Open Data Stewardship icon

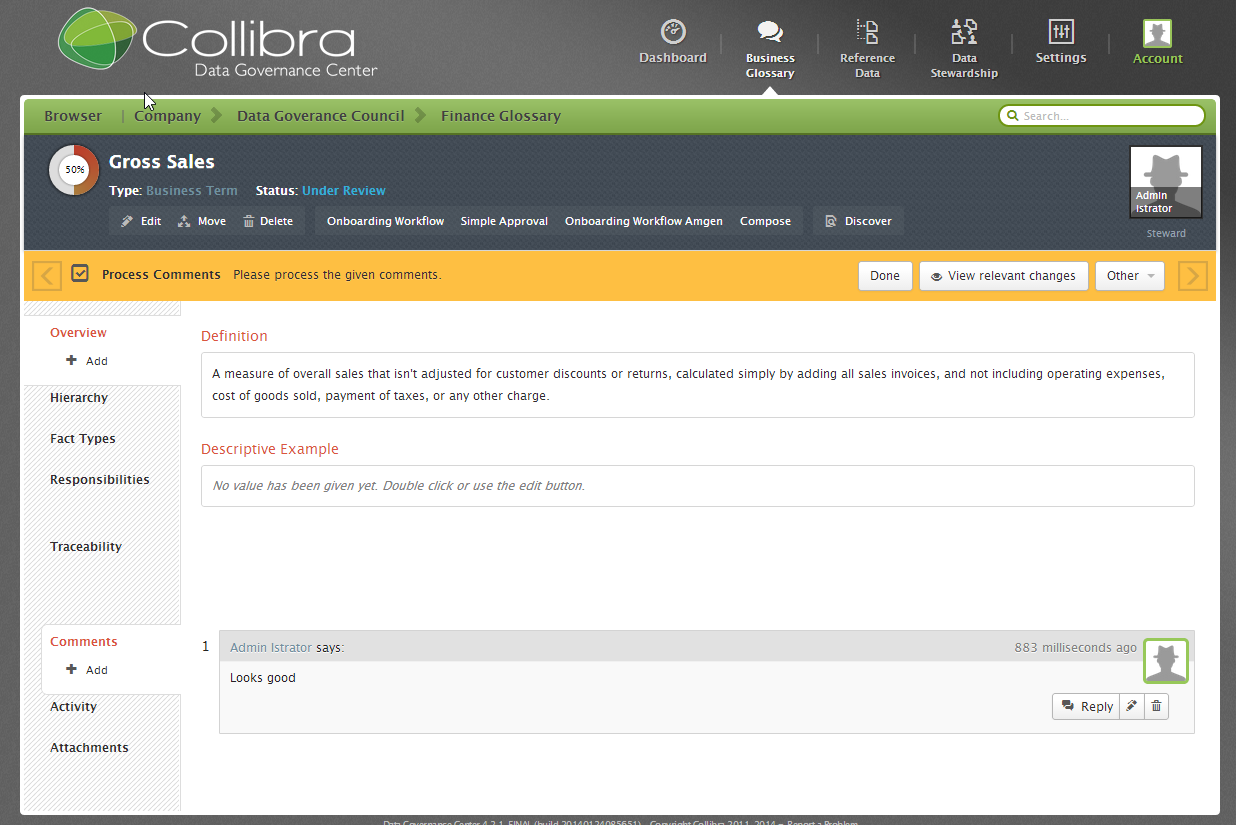coord(964,32)
